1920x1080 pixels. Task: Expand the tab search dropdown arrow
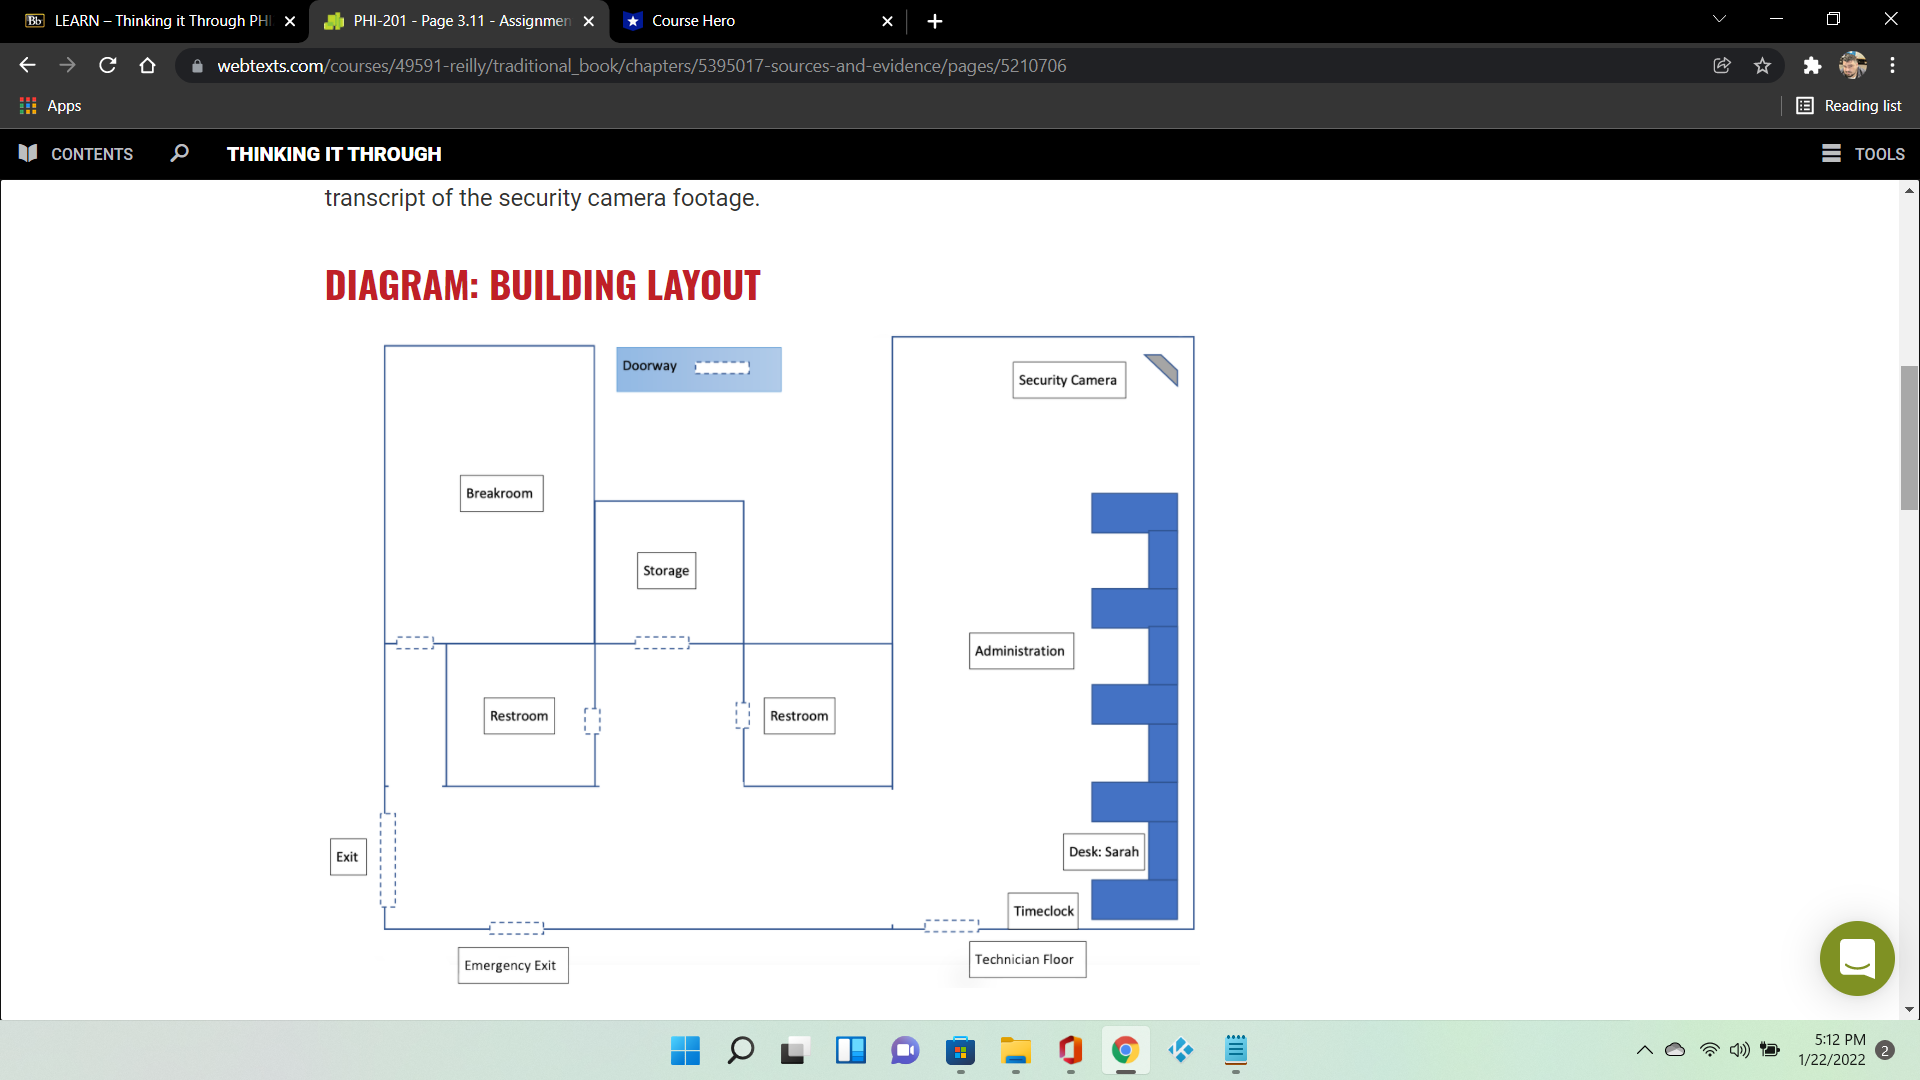coord(1719,20)
